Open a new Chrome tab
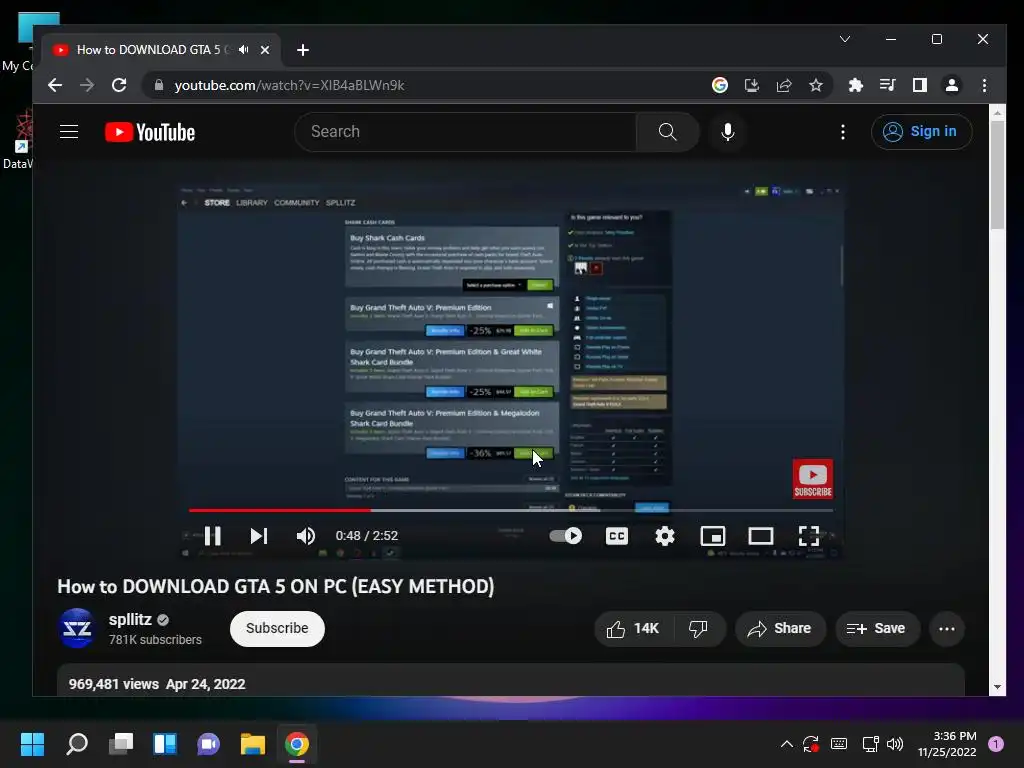Viewport: 1024px width, 768px height. (x=302, y=50)
